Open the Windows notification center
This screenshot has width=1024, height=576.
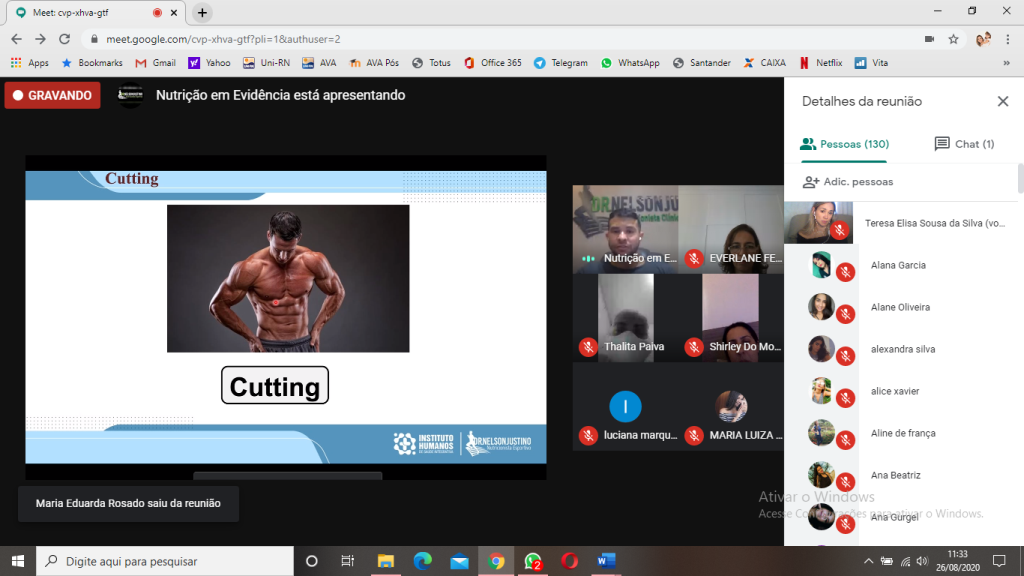coord(999,561)
